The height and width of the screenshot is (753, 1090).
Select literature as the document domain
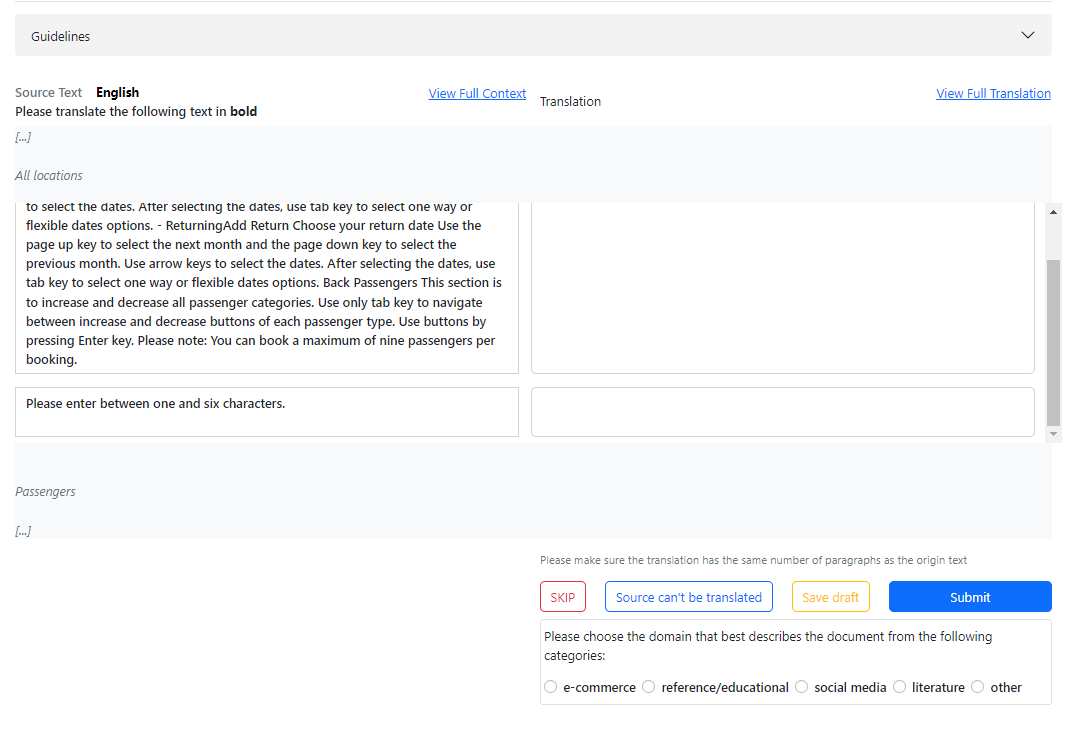tap(899, 687)
